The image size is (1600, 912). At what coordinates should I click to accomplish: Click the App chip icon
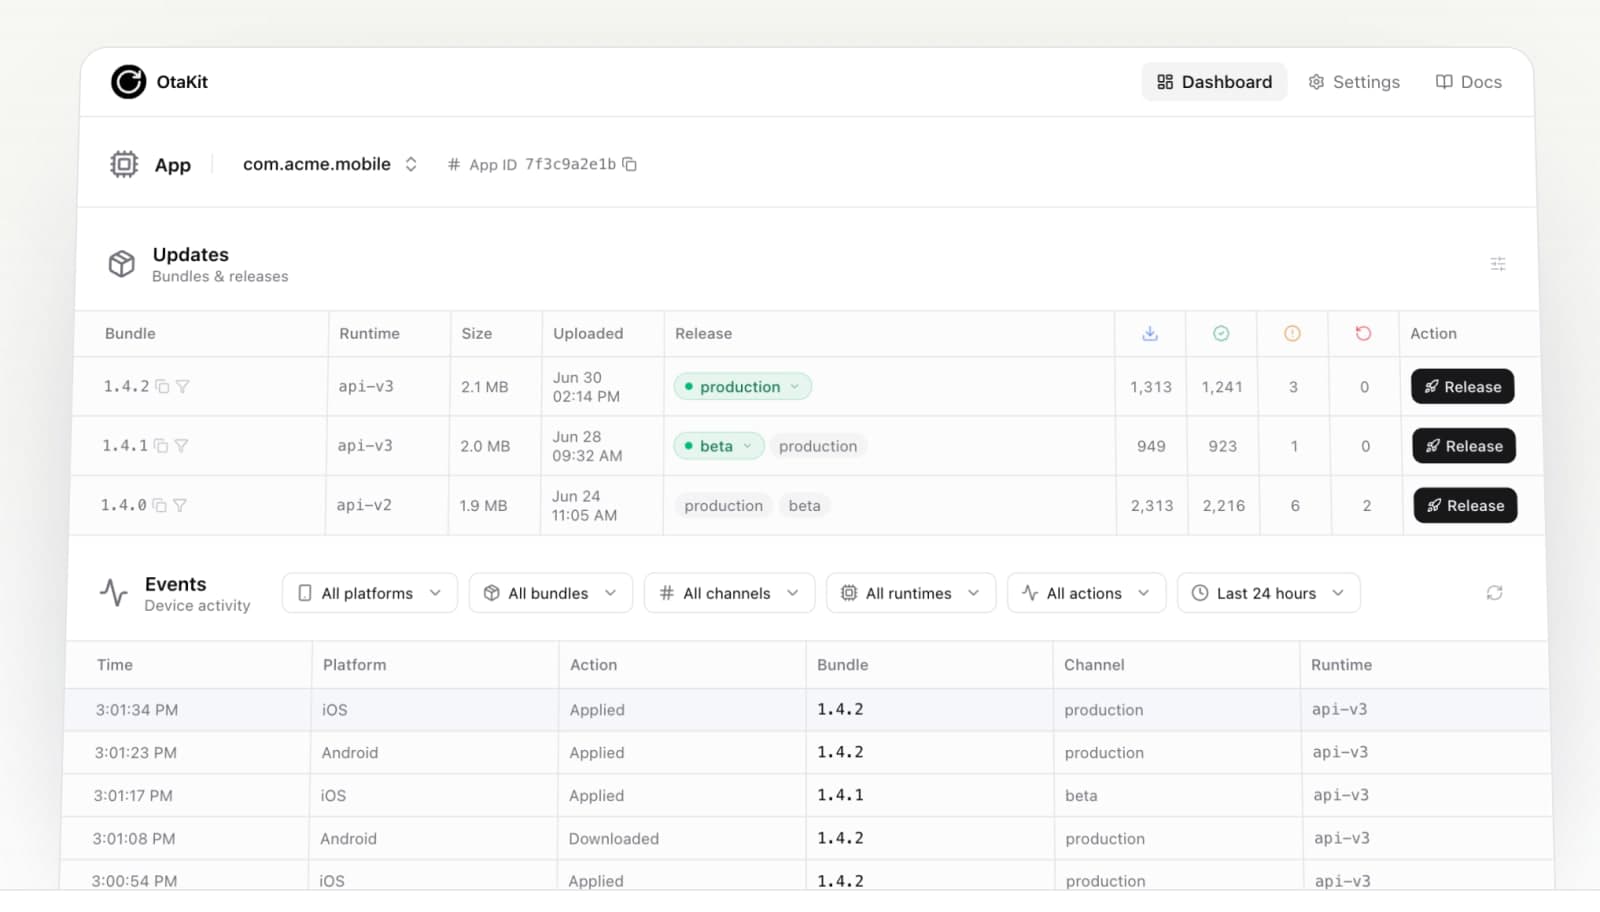click(124, 164)
